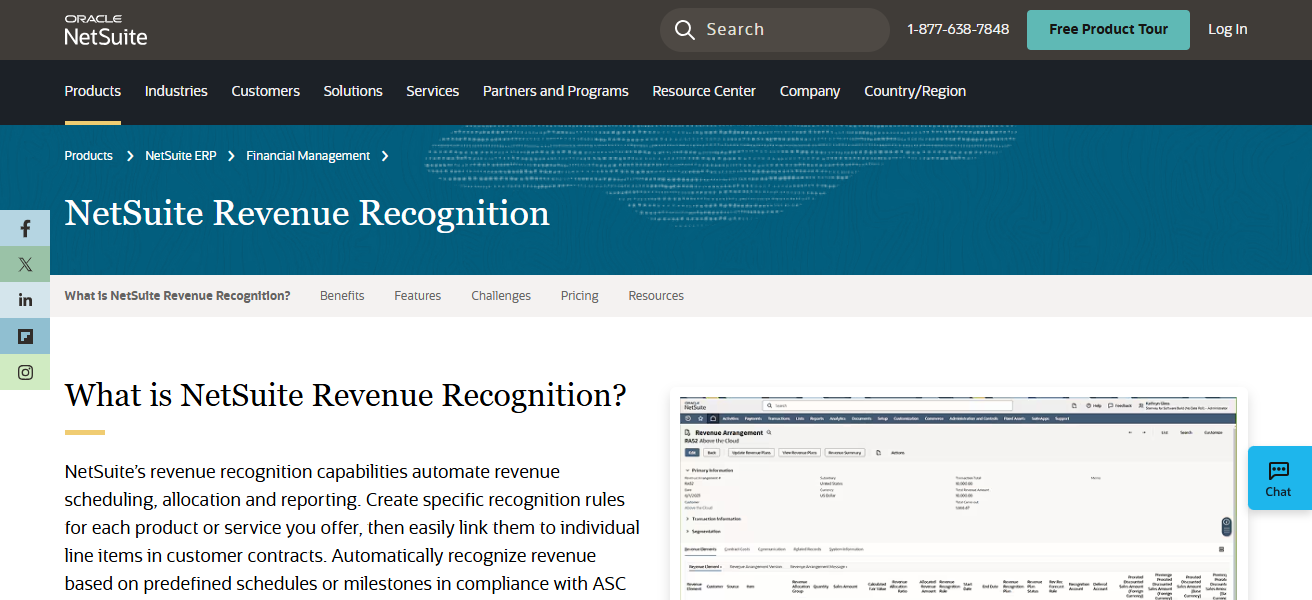The width and height of the screenshot is (1312, 600).
Task: Open the Country/Region dropdown
Action: tap(914, 91)
